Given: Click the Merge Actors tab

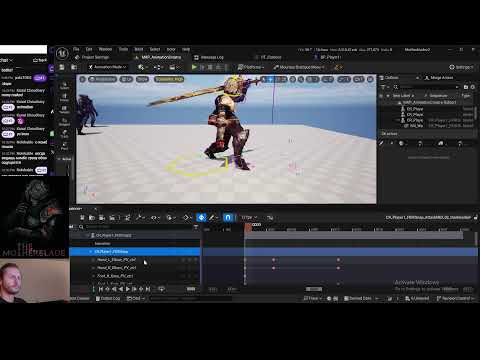Looking at the screenshot, I should click(x=439, y=78).
